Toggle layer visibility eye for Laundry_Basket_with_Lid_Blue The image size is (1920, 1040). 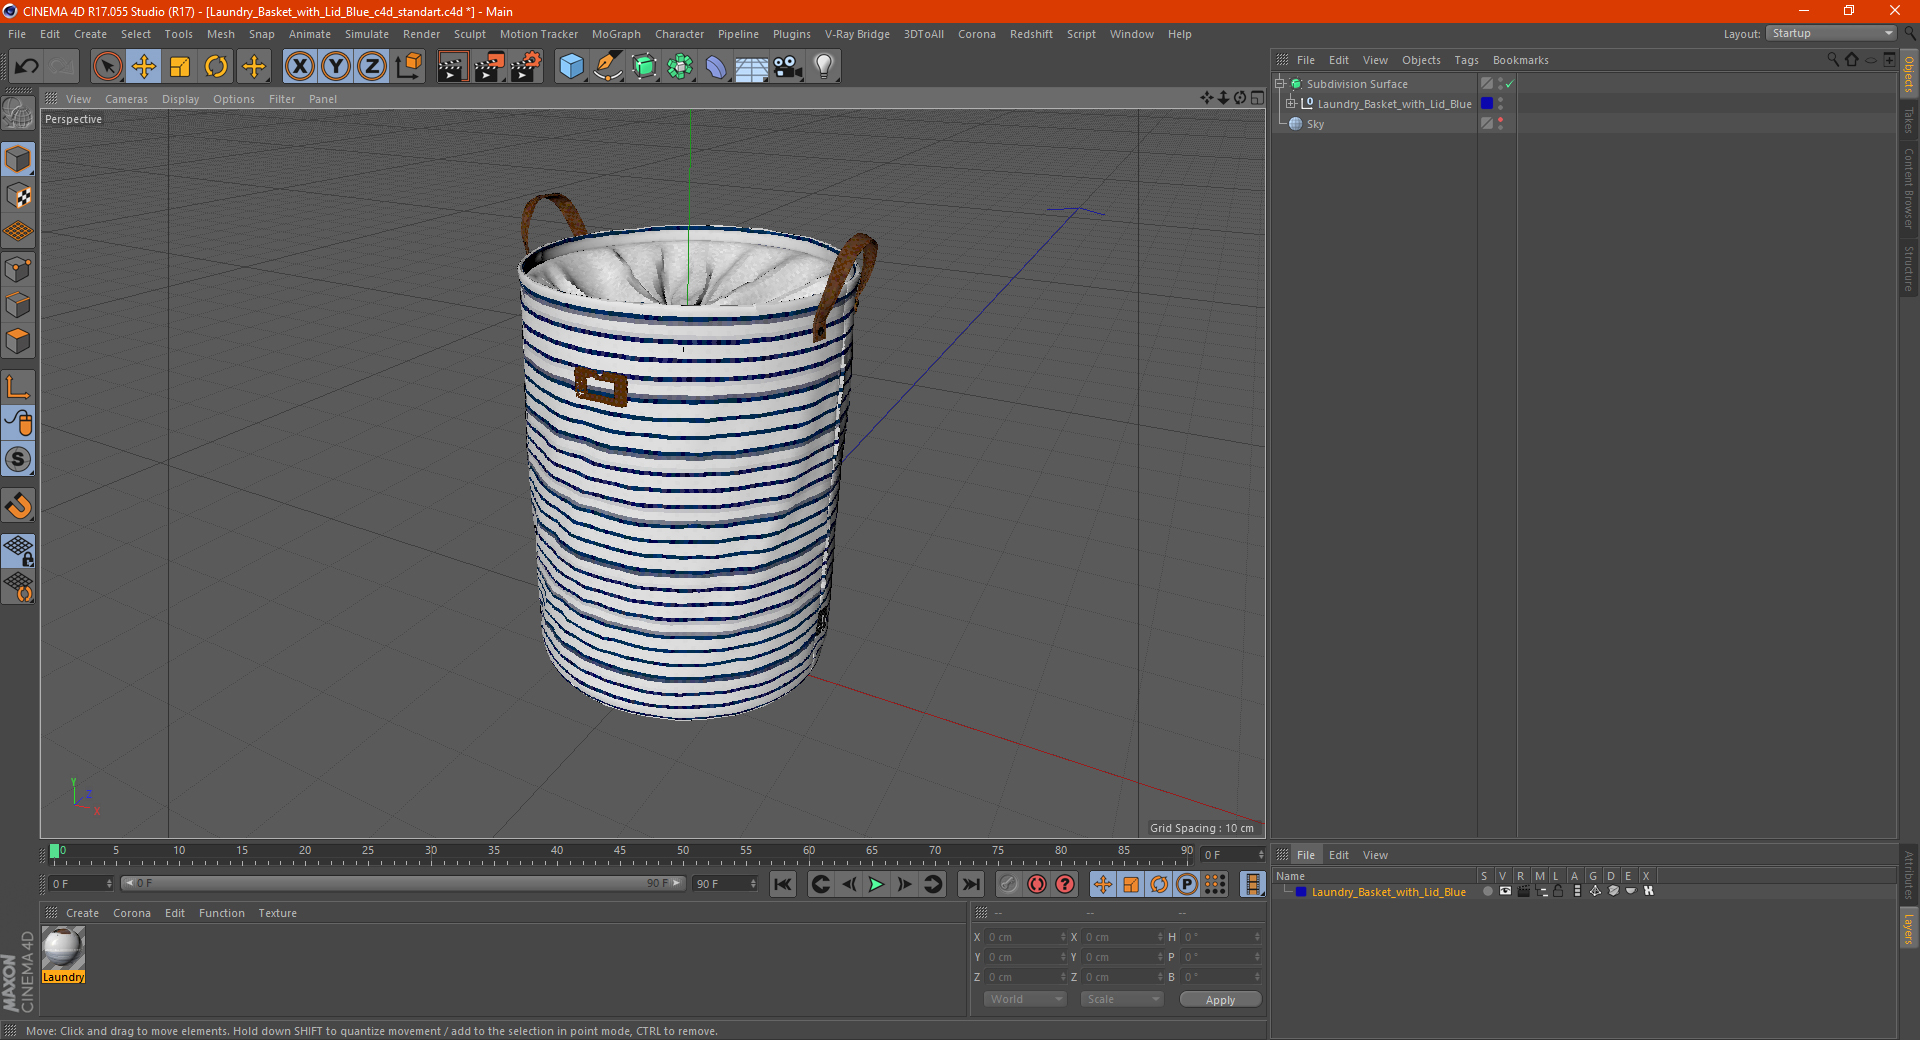1505,891
